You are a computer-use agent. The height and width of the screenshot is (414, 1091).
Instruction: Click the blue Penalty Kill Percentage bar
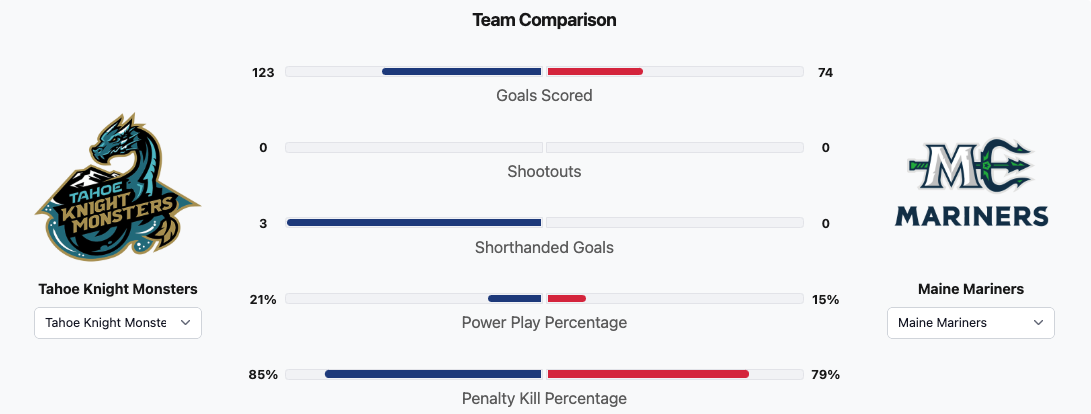pos(433,374)
